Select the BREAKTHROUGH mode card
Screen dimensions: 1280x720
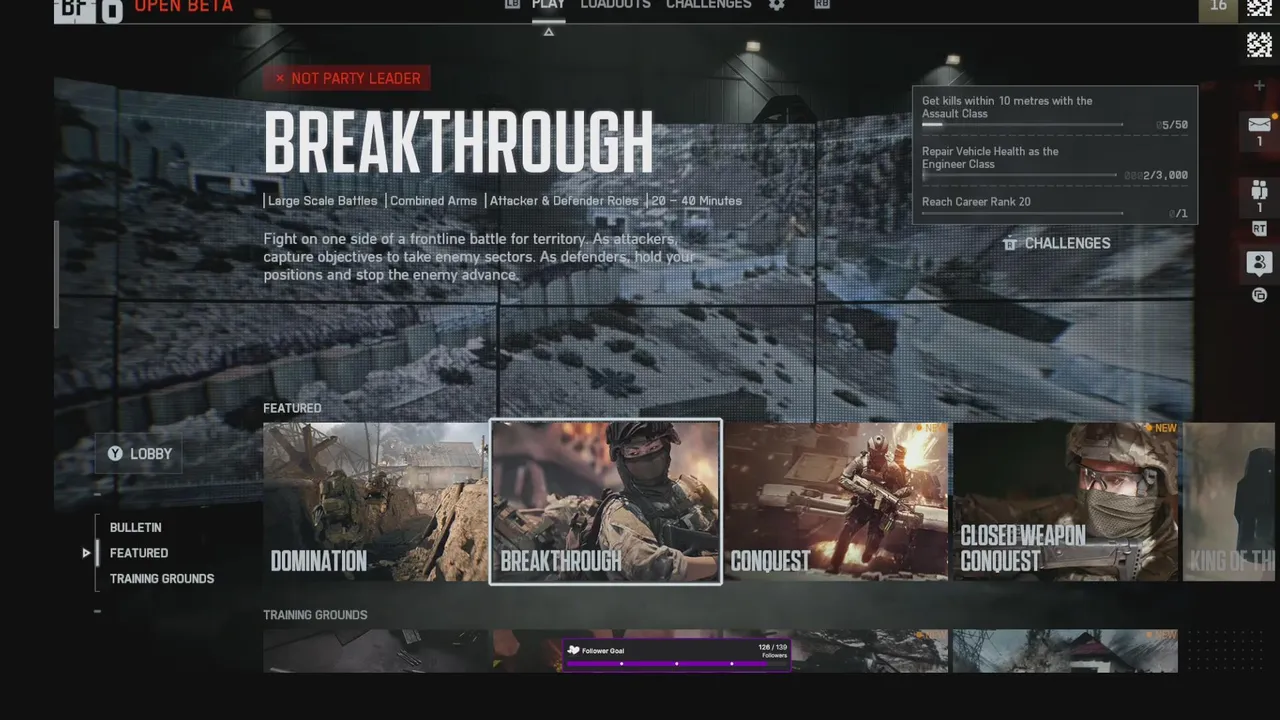pos(605,502)
